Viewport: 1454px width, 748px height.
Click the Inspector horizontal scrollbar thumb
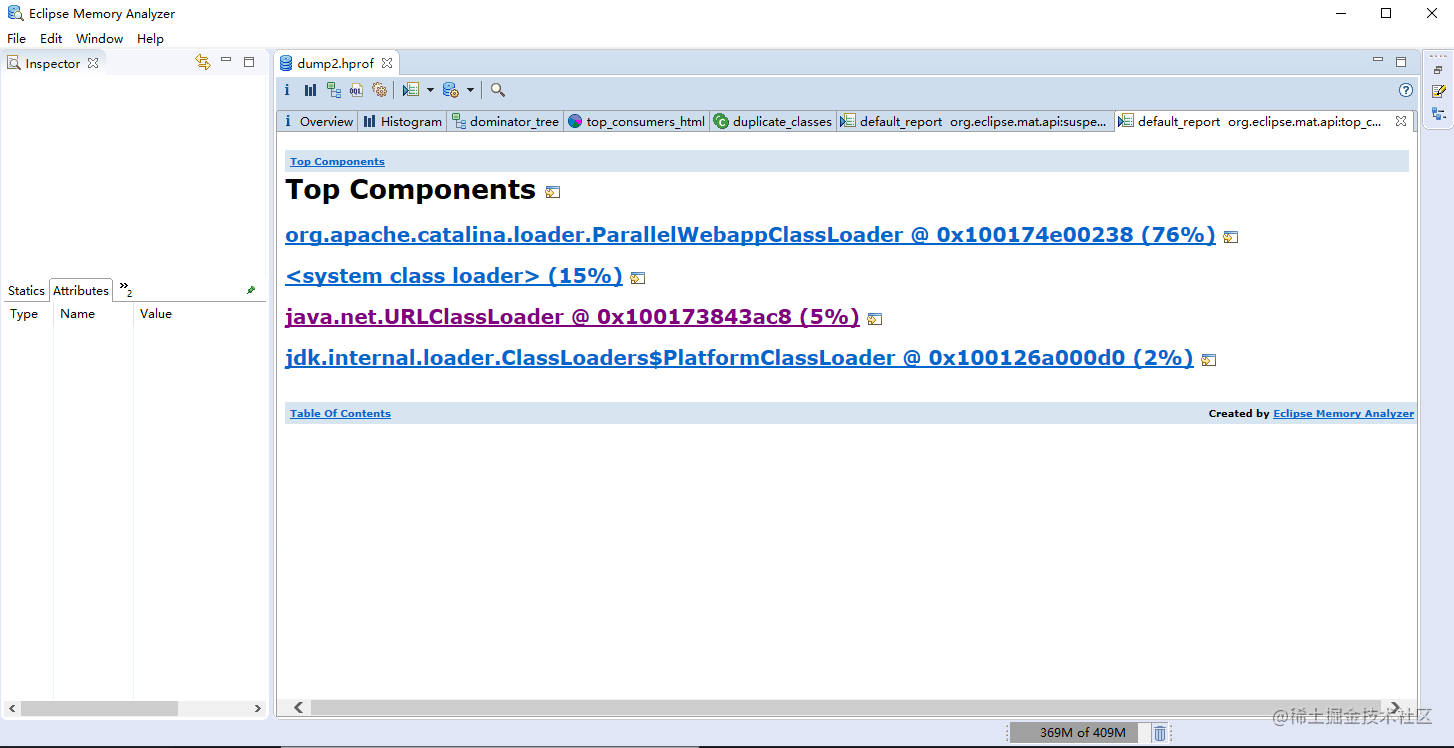click(x=99, y=709)
